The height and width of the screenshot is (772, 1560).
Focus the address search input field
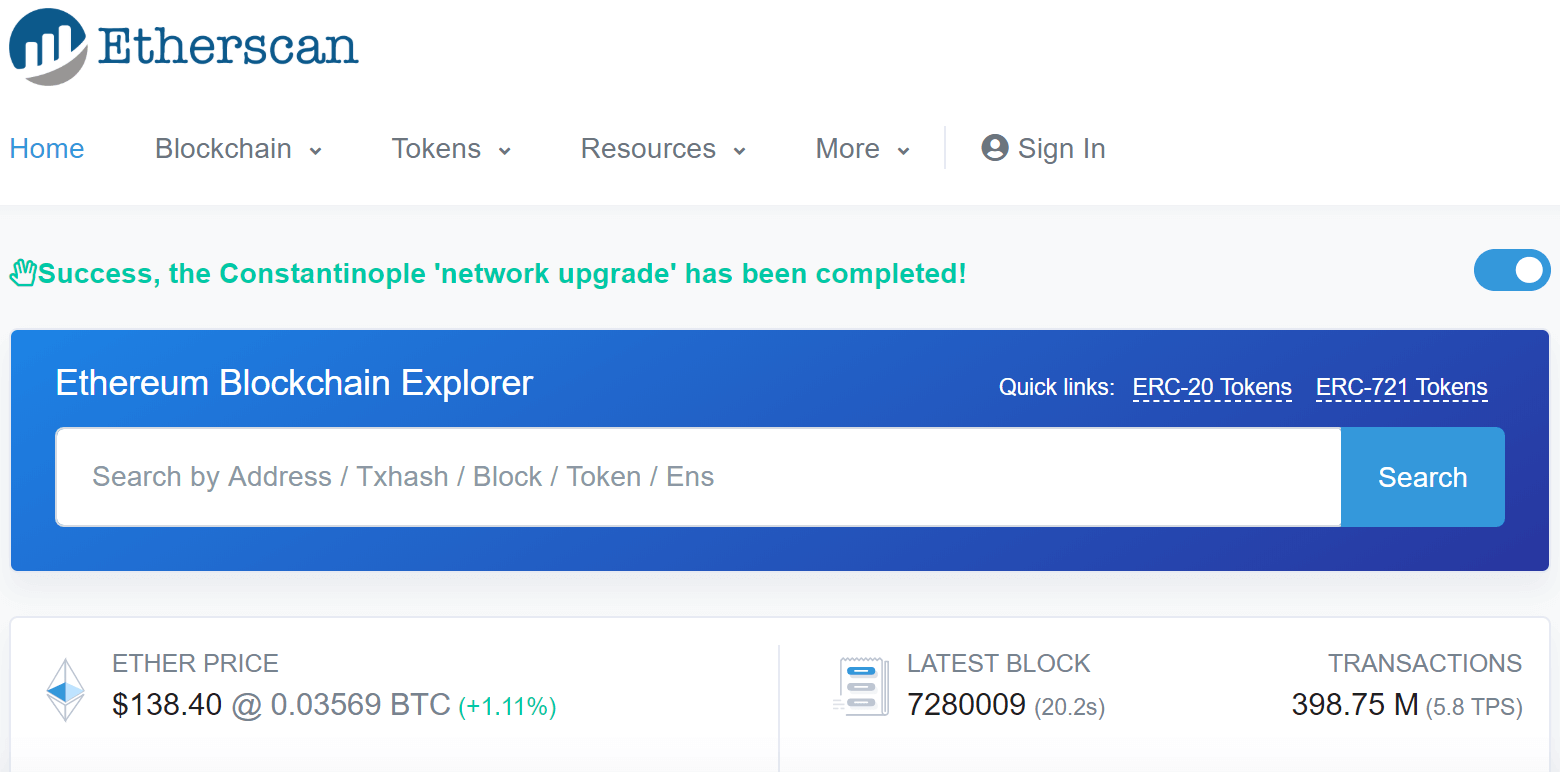point(697,477)
